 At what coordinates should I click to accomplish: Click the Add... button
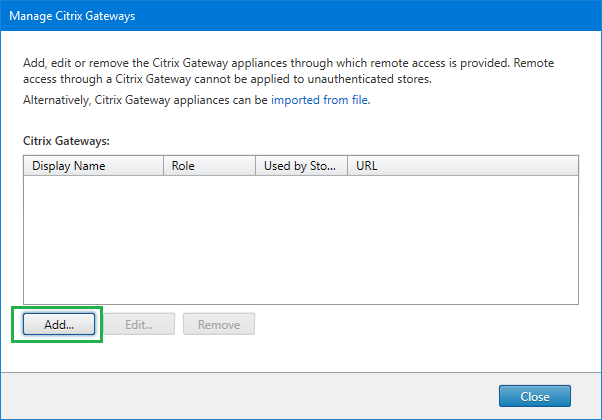coord(57,324)
